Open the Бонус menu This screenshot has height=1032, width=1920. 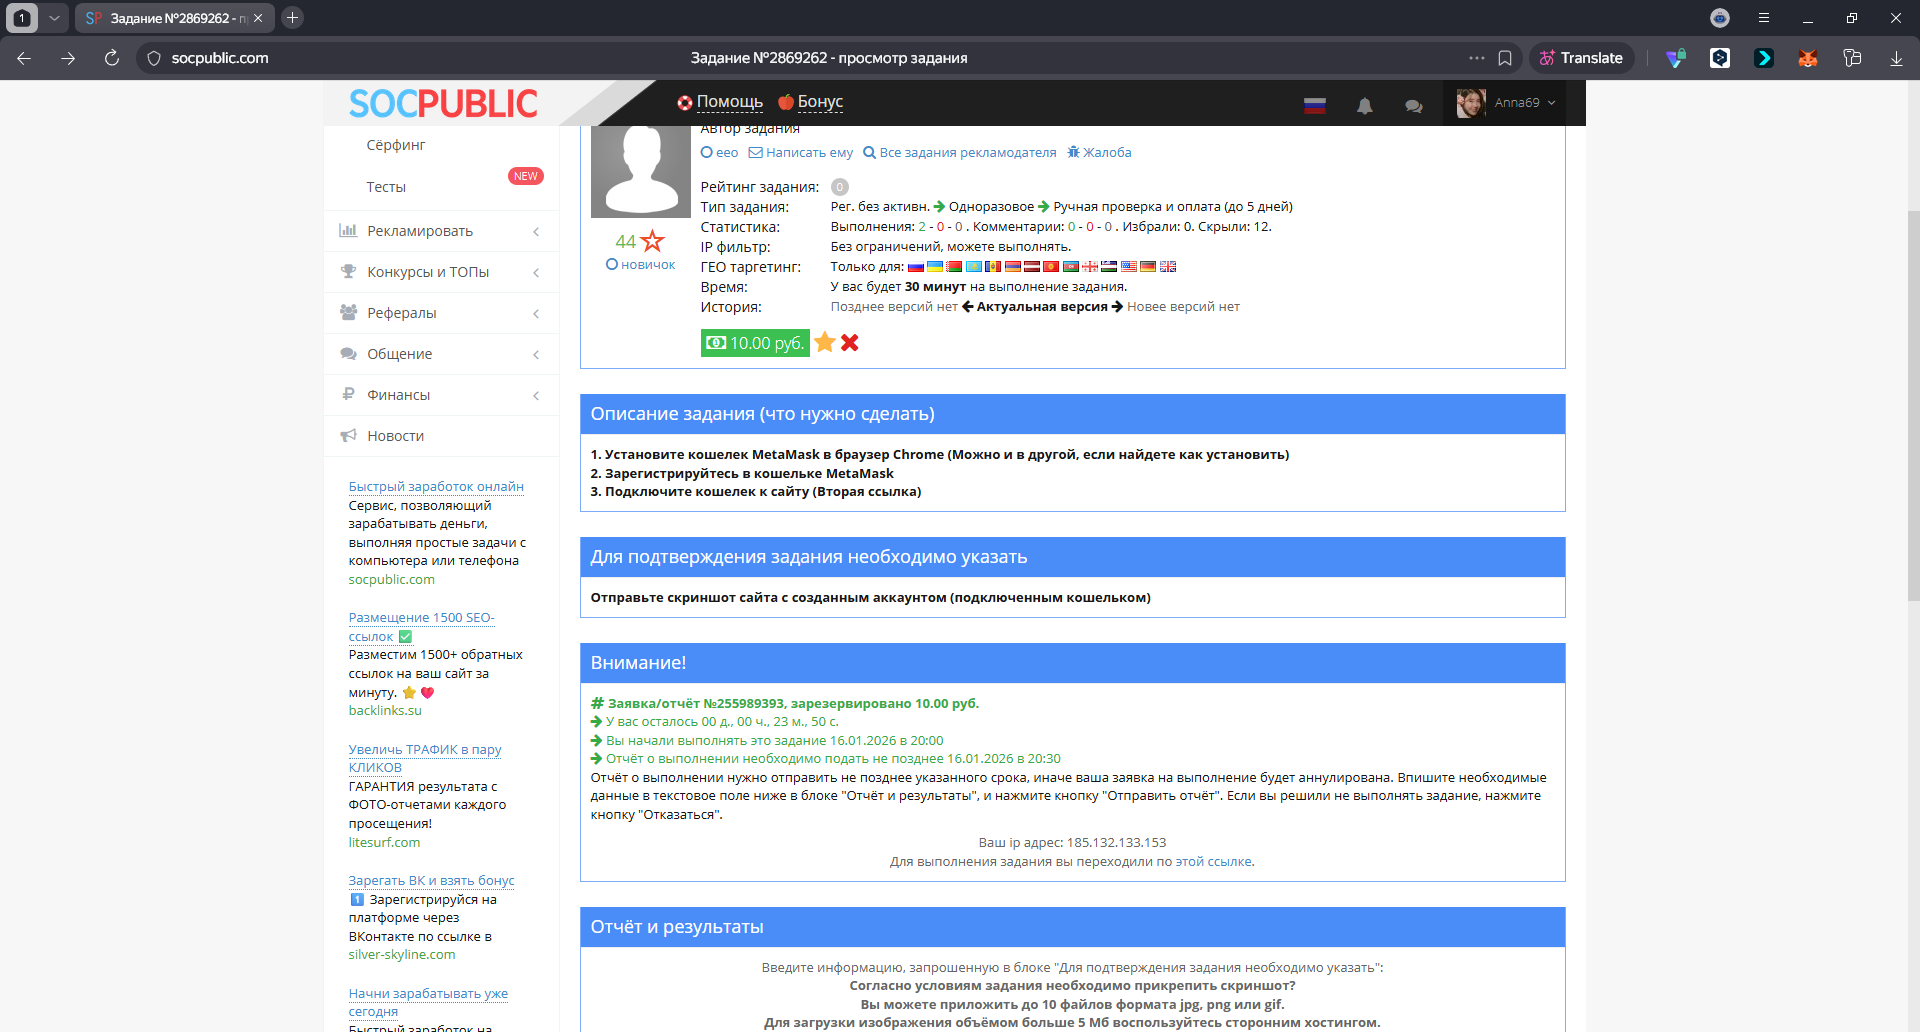(811, 102)
